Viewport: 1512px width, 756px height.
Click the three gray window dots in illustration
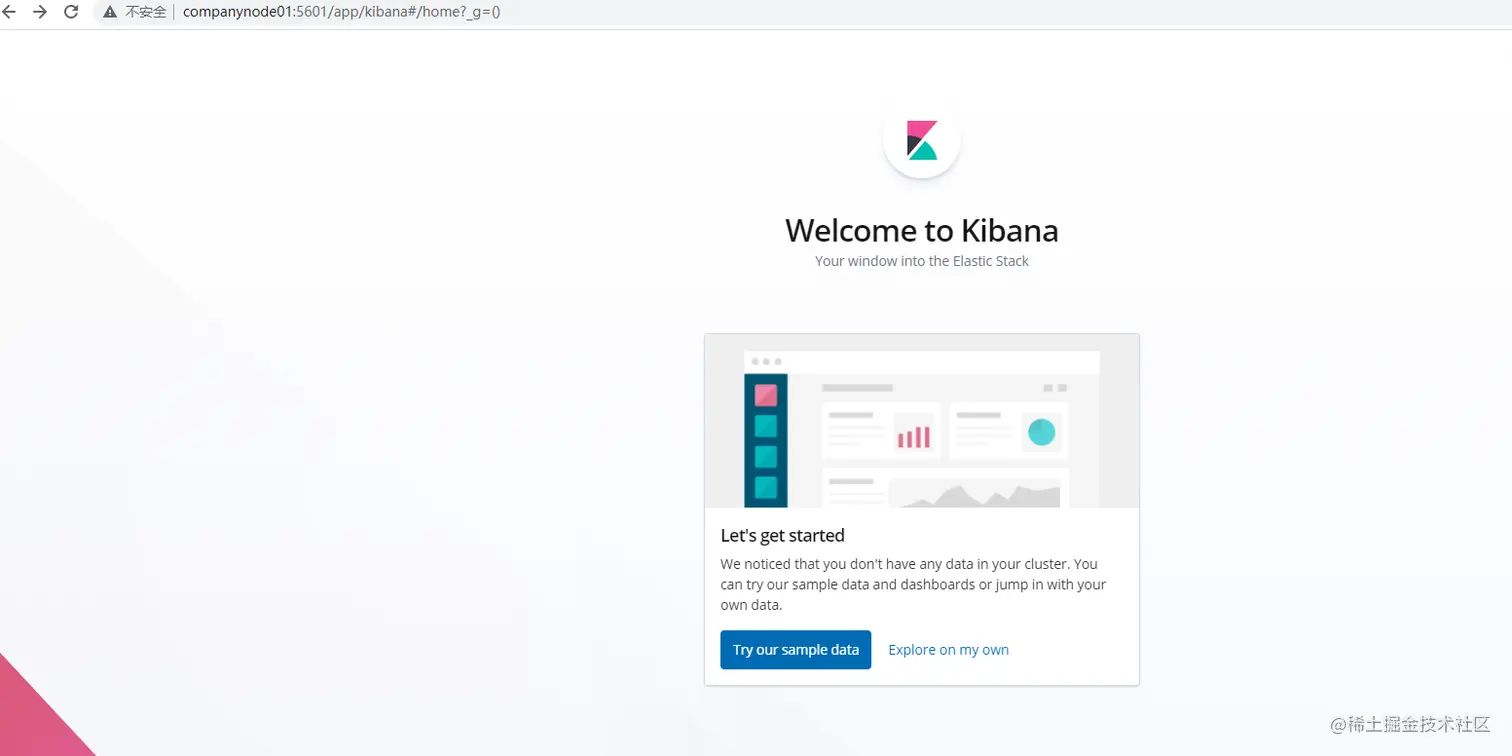click(x=766, y=361)
